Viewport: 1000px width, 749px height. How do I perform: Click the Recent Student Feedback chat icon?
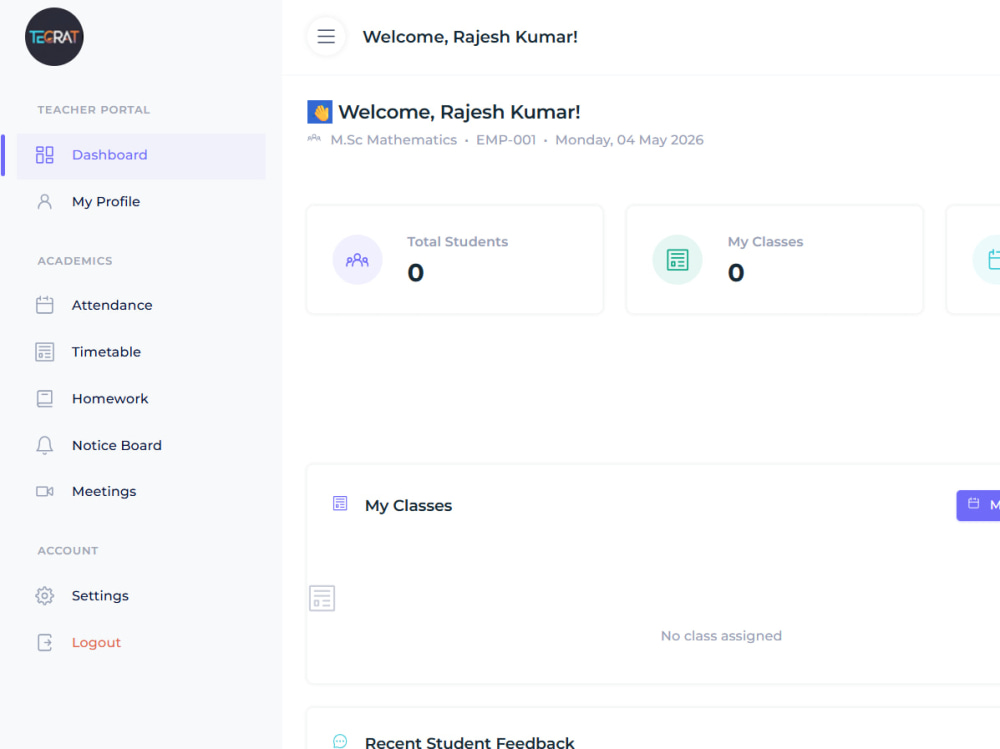(340, 741)
